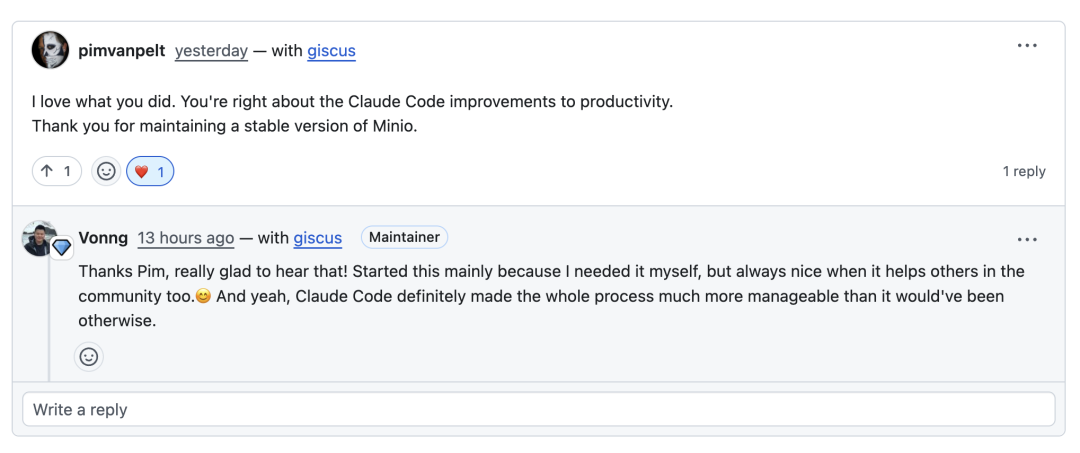
Task: Click the Maintainer badge
Action: pos(404,238)
